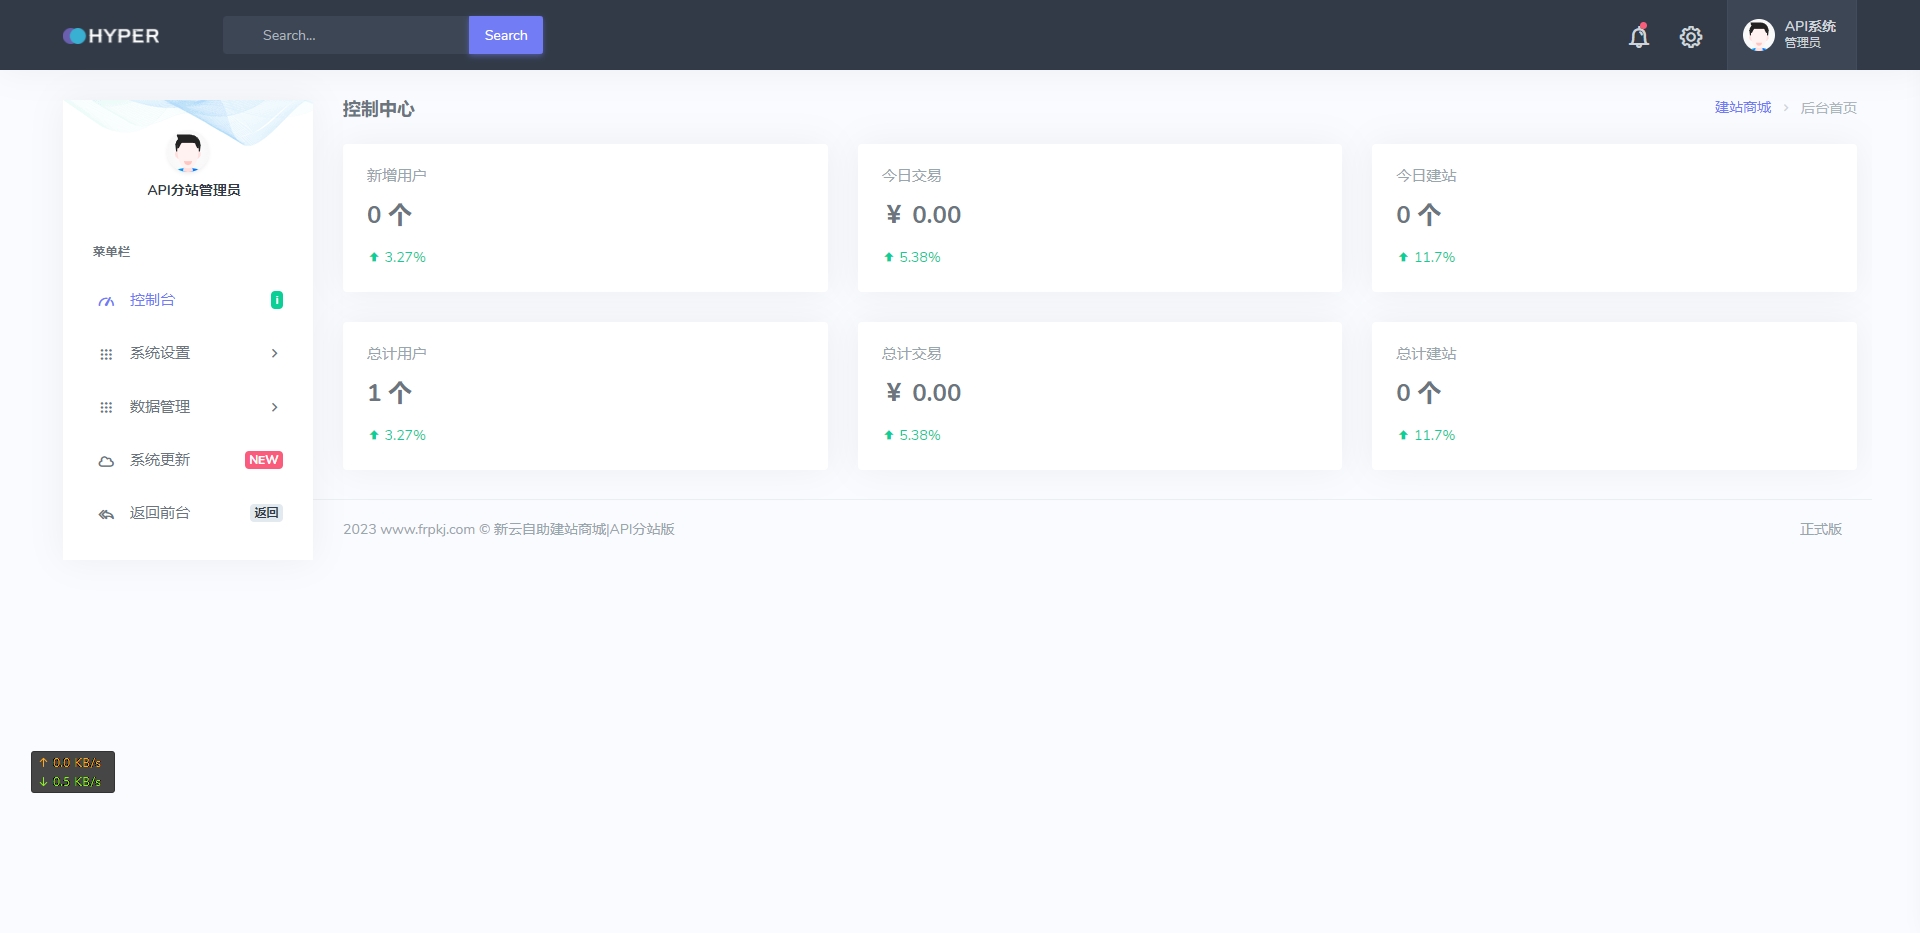Open the API系统 管理员 user dropdown
Viewport: 1920px width, 933px height.
pyautogui.click(x=1791, y=35)
